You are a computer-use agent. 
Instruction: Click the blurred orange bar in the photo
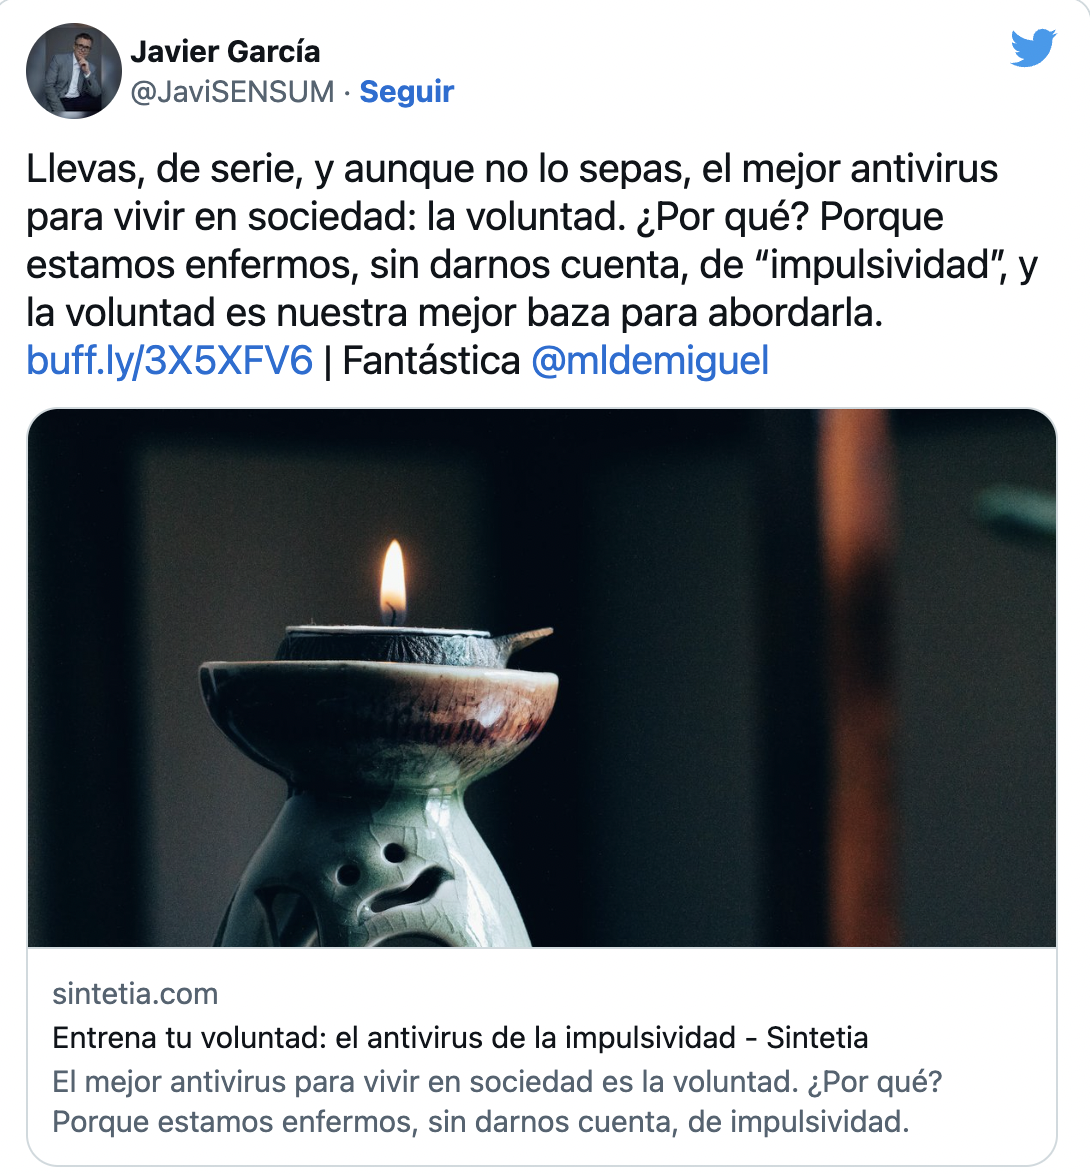click(857, 678)
